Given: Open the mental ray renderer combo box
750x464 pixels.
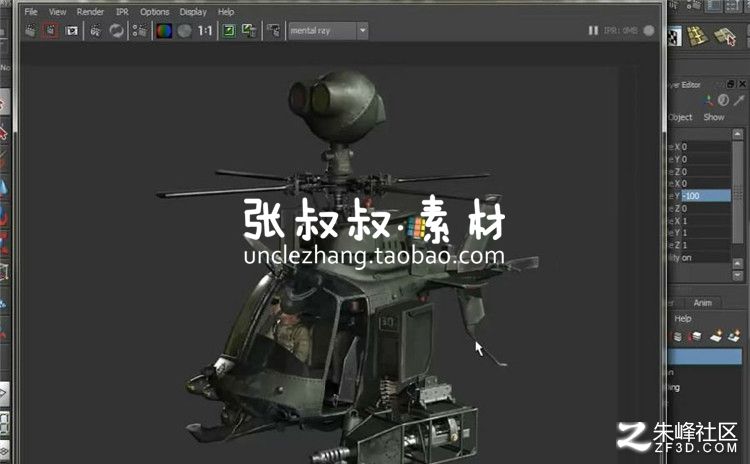Looking at the screenshot, I should tap(328, 31).
